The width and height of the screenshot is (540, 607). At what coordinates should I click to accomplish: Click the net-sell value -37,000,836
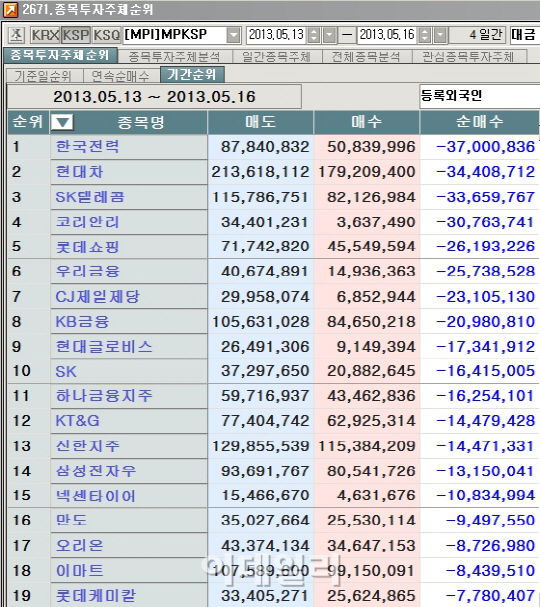click(485, 147)
